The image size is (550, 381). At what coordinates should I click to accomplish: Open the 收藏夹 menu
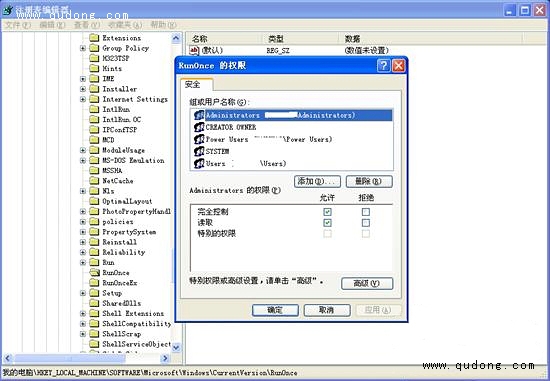point(125,25)
